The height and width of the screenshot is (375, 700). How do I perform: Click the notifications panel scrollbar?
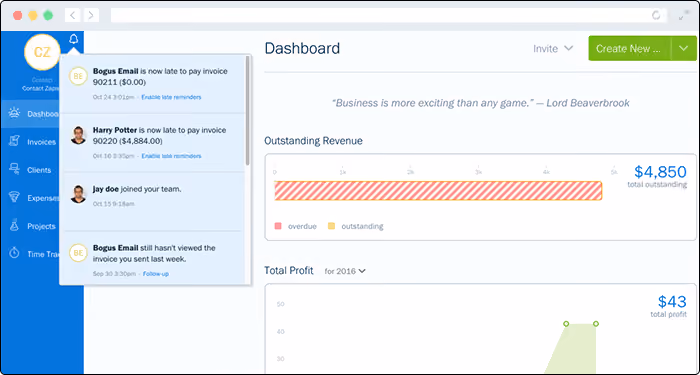[247, 111]
